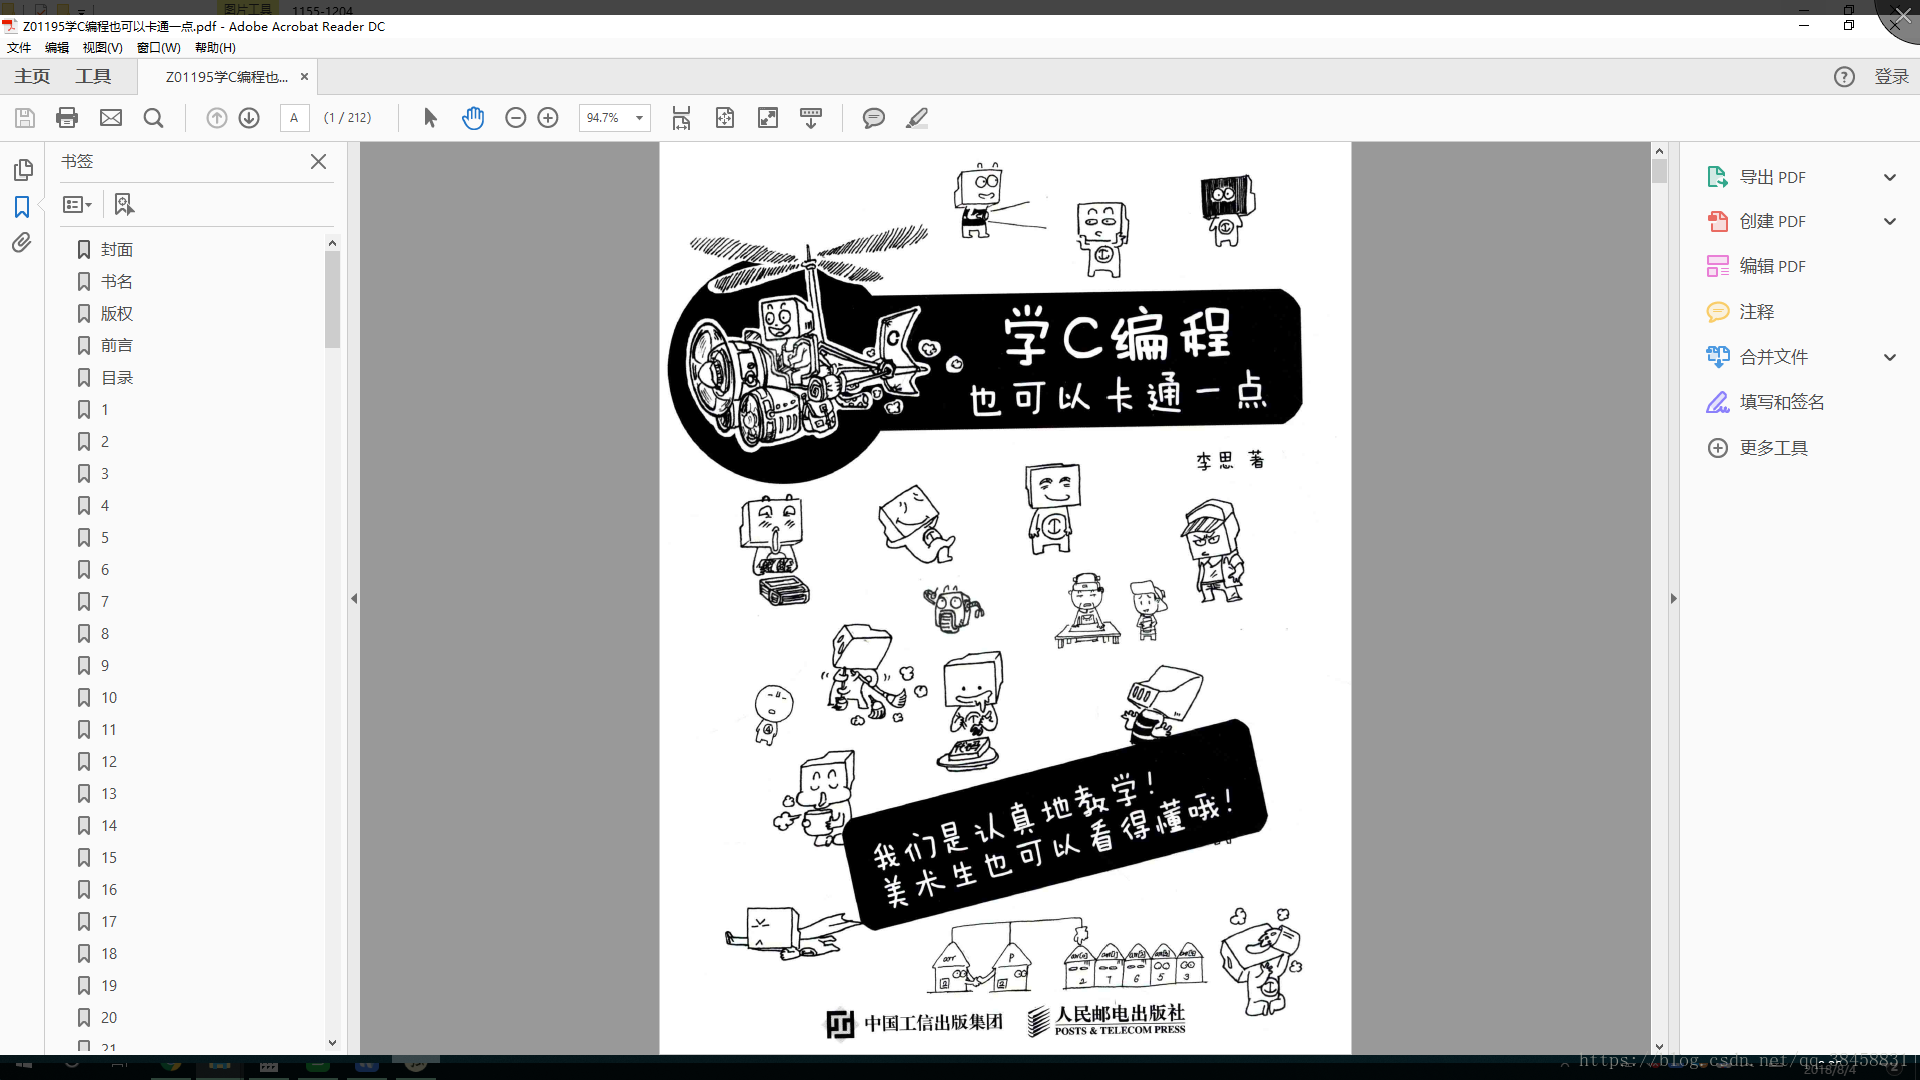Click the bookmarks panel vertical scrollbar
The width and height of the screenshot is (1920, 1080).
pyautogui.click(x=332, y=300)
